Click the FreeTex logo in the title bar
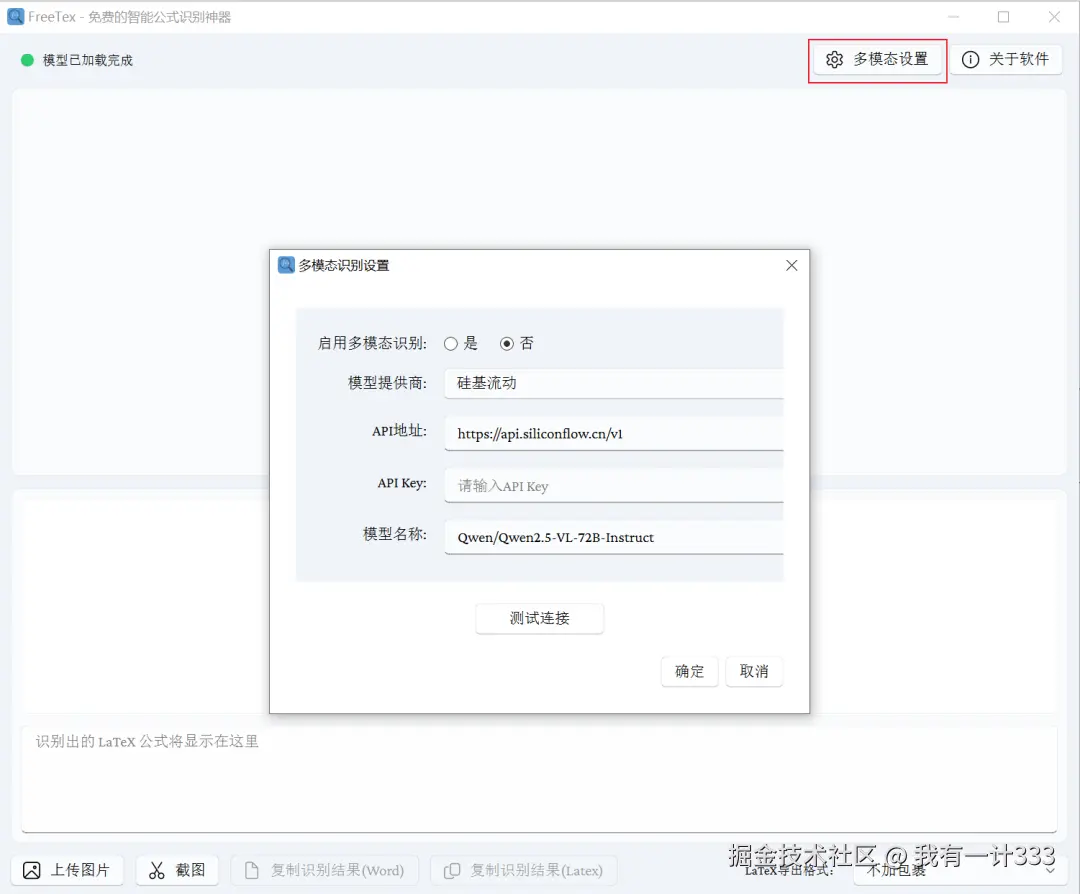This screenshot has height=894, width=1080. pyautogui.click(x=15, y=16)
